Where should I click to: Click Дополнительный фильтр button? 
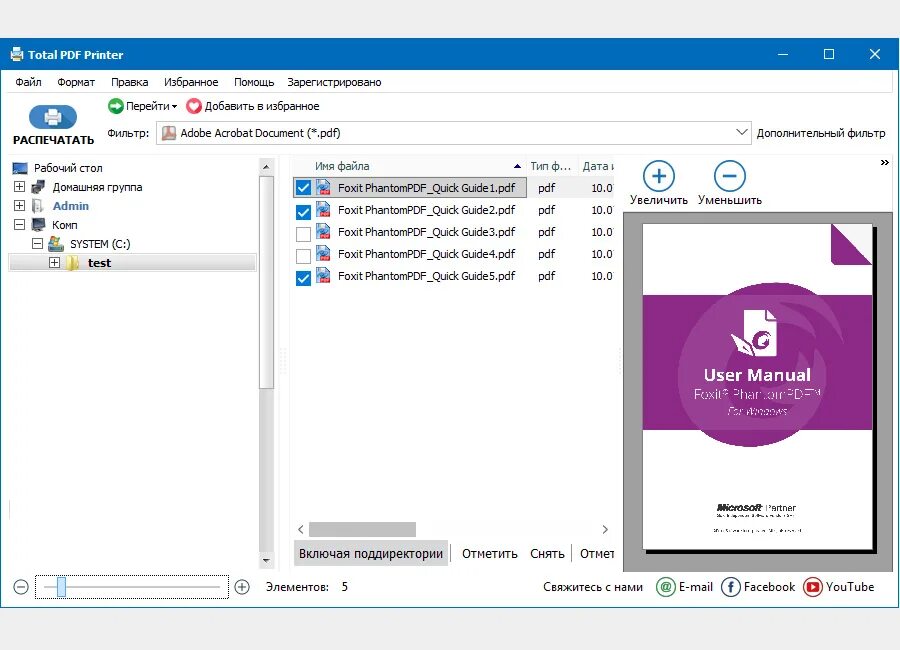click(x=821, y=133)
